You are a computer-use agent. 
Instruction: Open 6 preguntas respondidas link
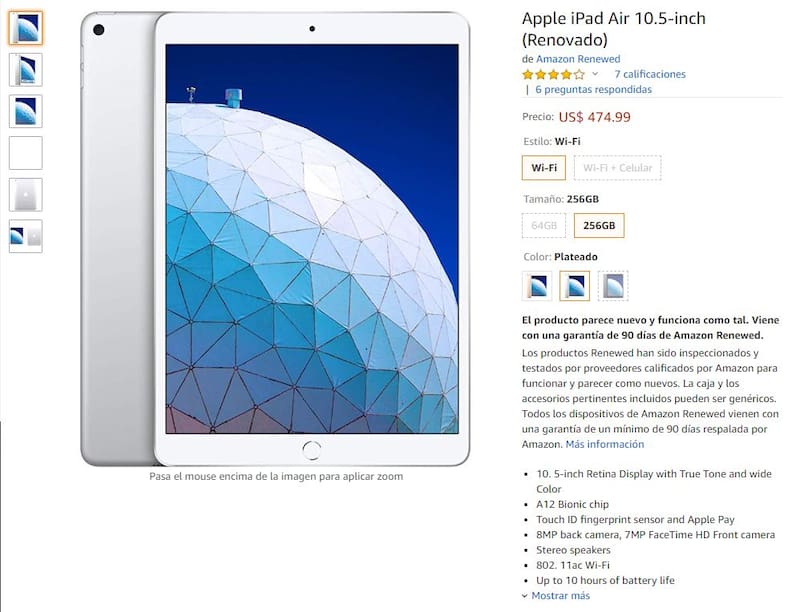coord(593,90)
